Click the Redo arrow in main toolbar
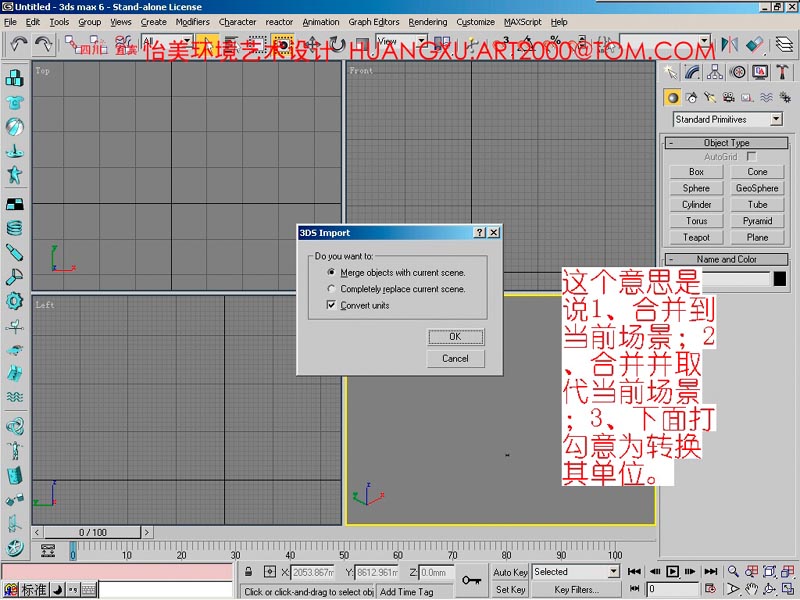Screen dimensions: 800x600 click(43, 45)
